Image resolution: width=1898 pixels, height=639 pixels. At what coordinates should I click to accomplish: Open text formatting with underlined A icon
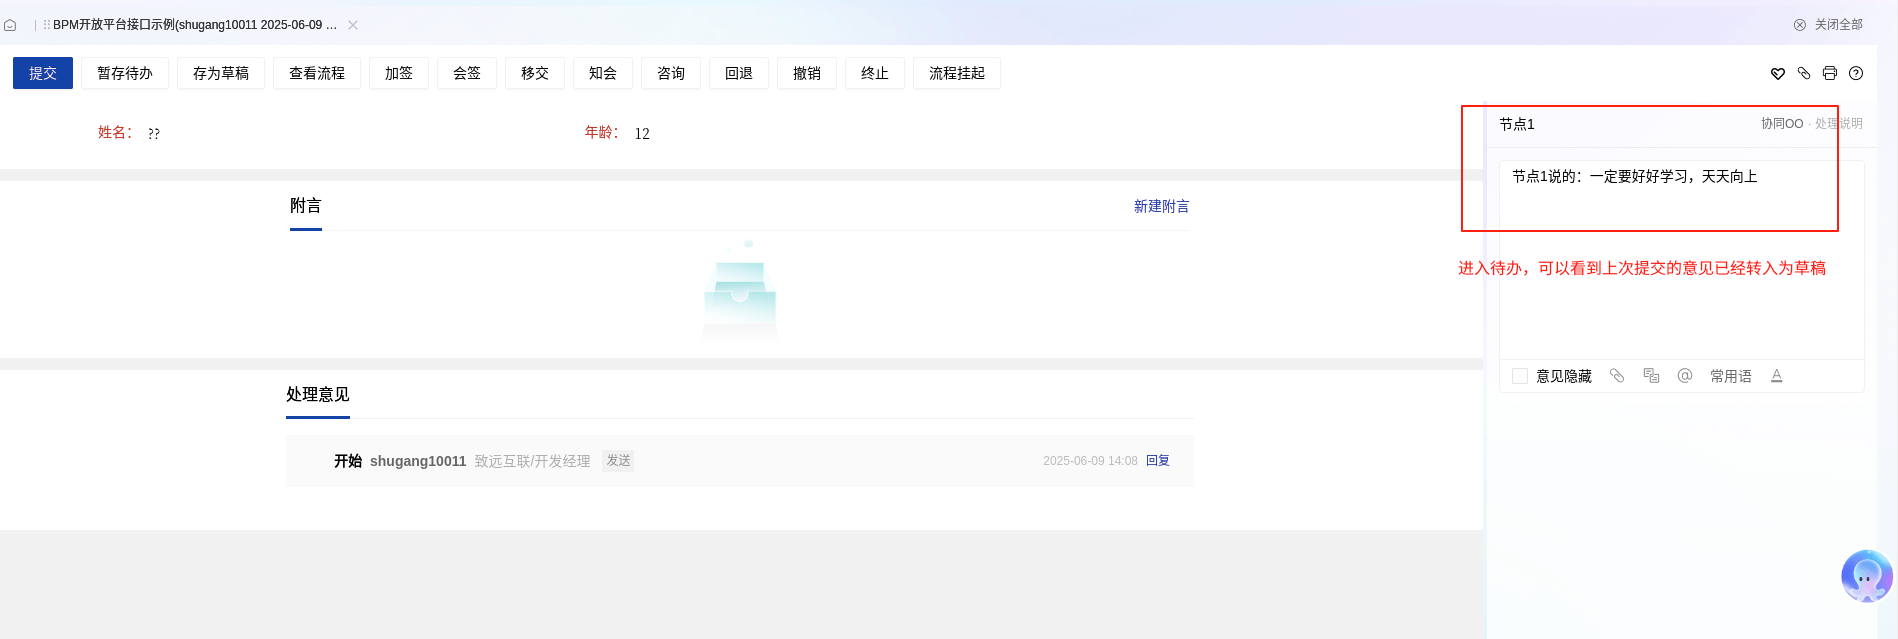pos(1777,376)
